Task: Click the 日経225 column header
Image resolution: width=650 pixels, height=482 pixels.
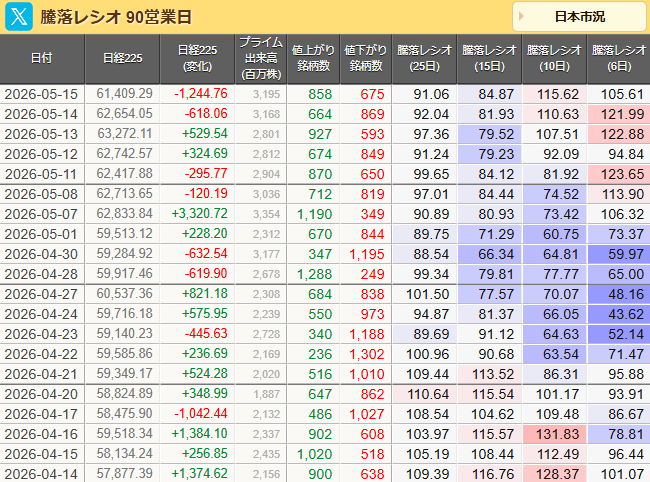Action: 122,58
